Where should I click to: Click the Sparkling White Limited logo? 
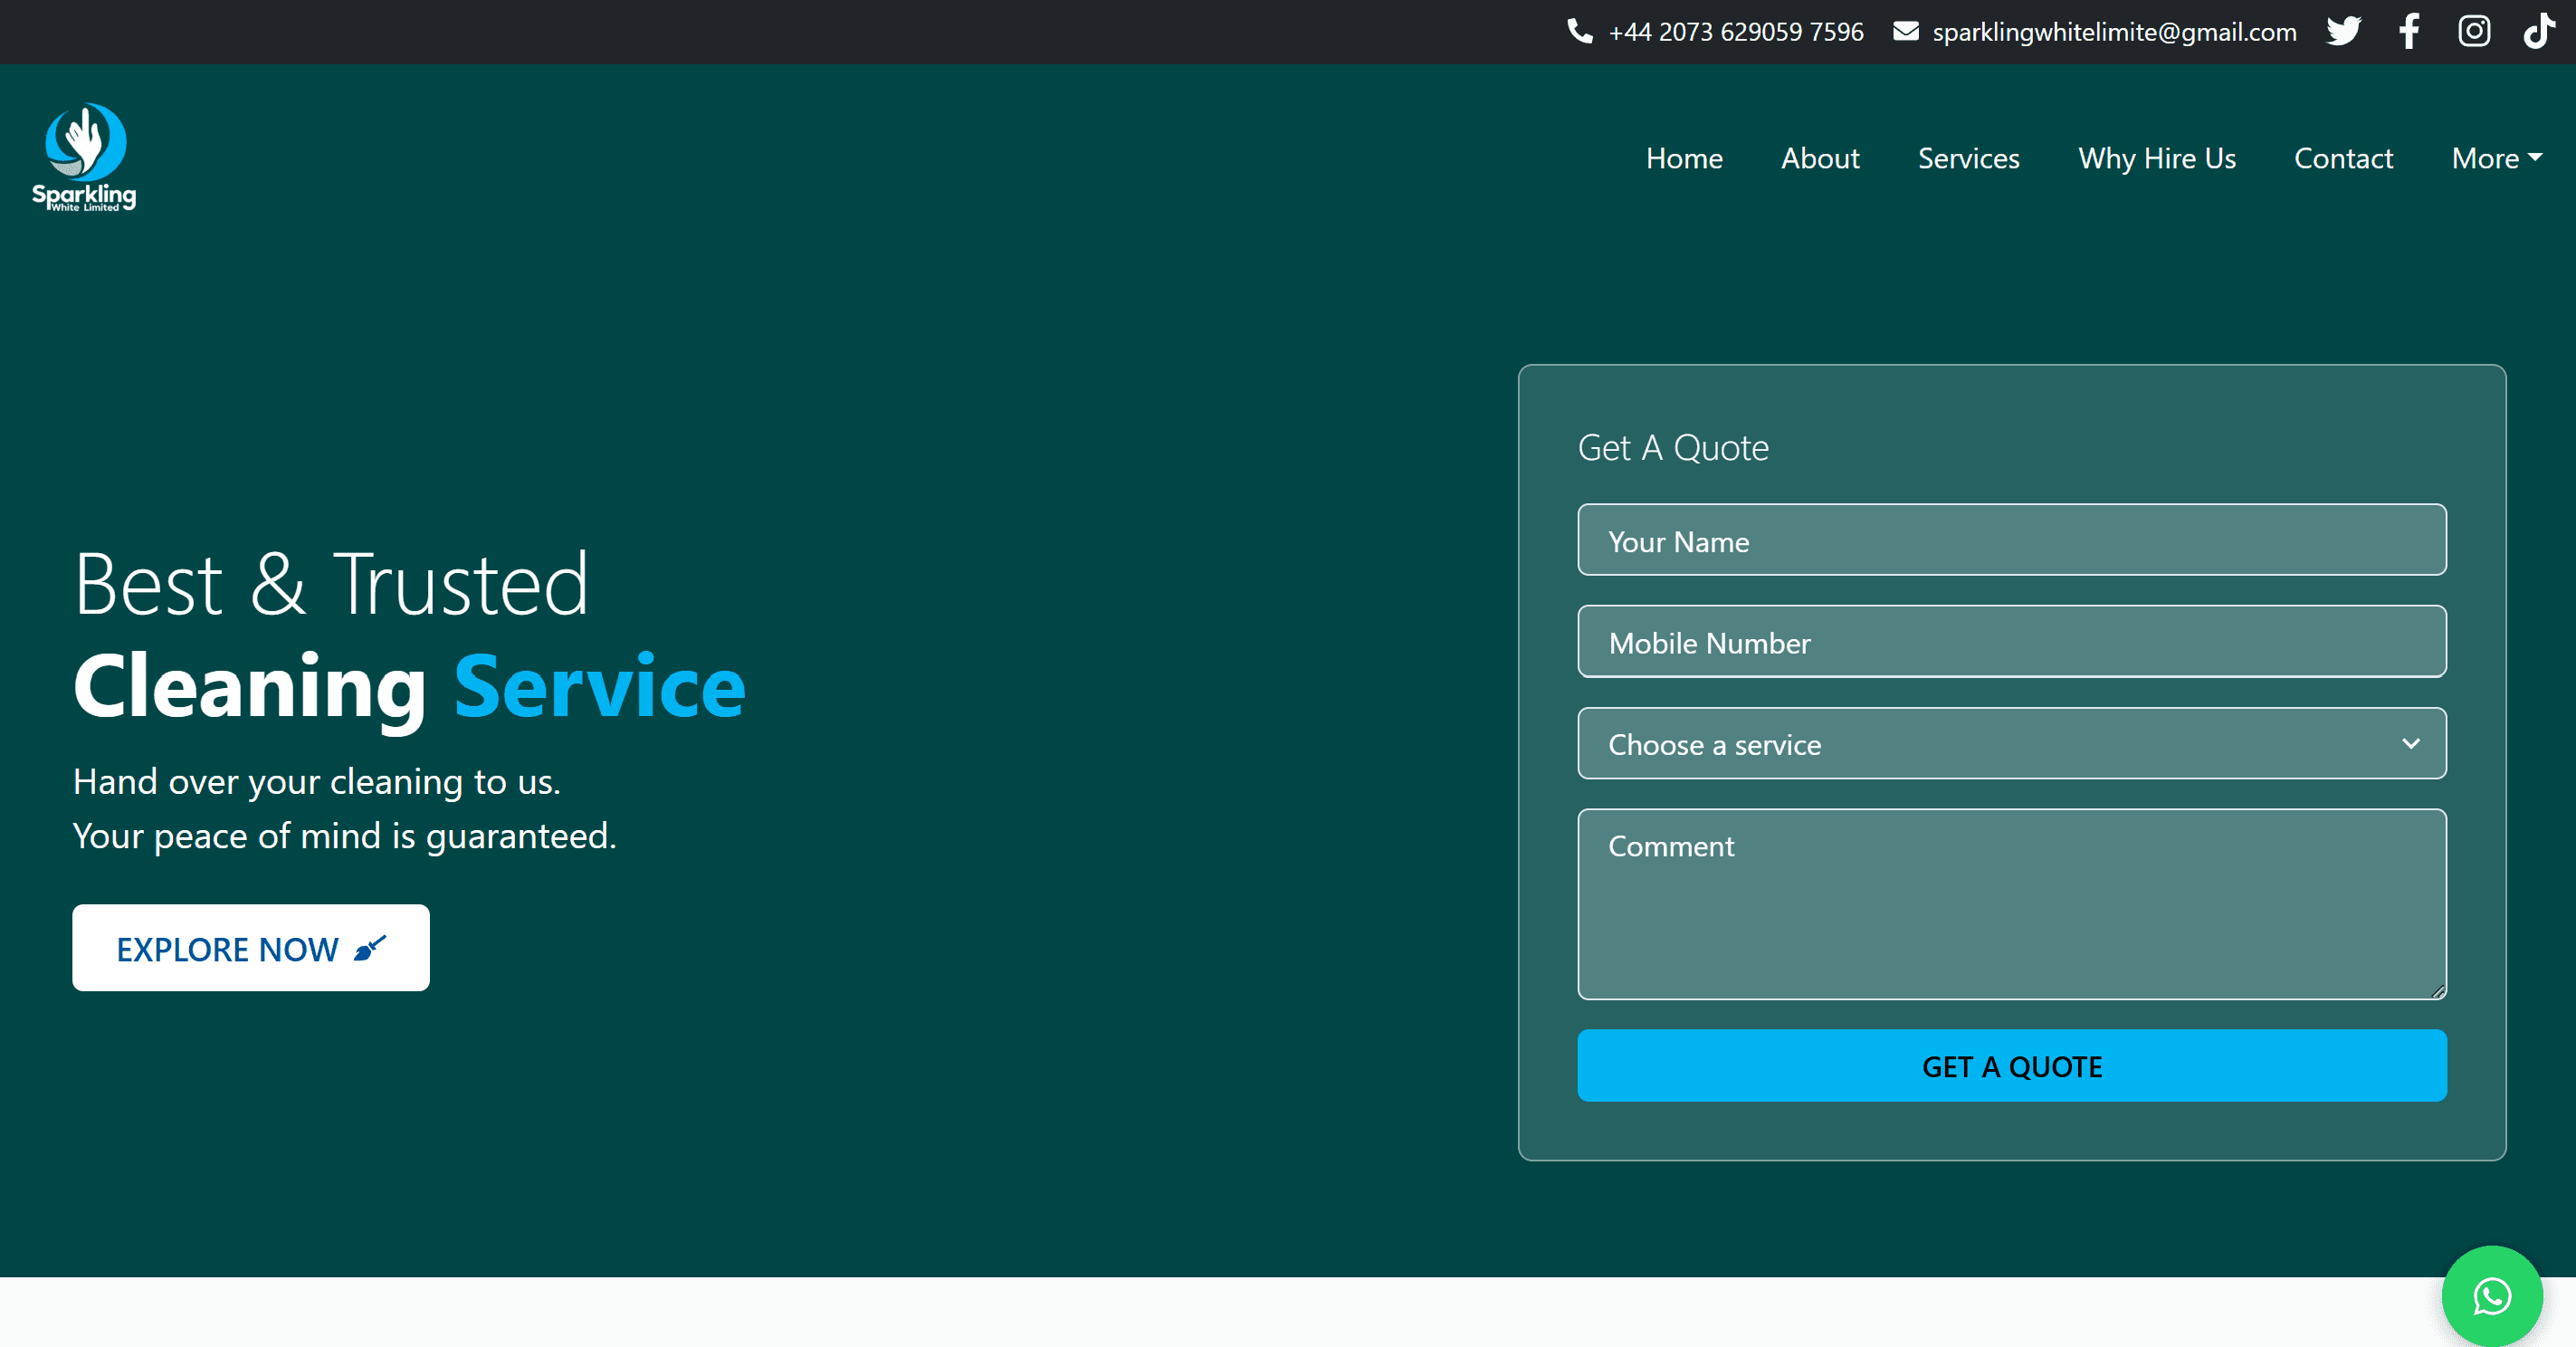point(84,156)
